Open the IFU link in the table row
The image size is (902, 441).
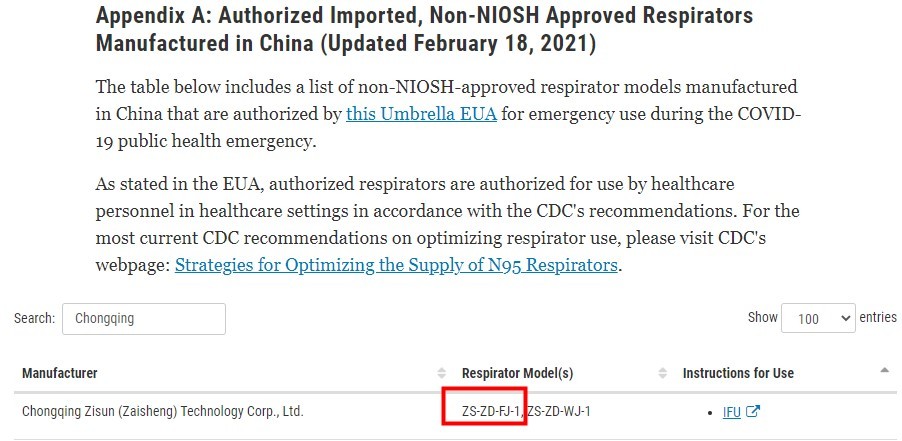[x=732, y=412]
